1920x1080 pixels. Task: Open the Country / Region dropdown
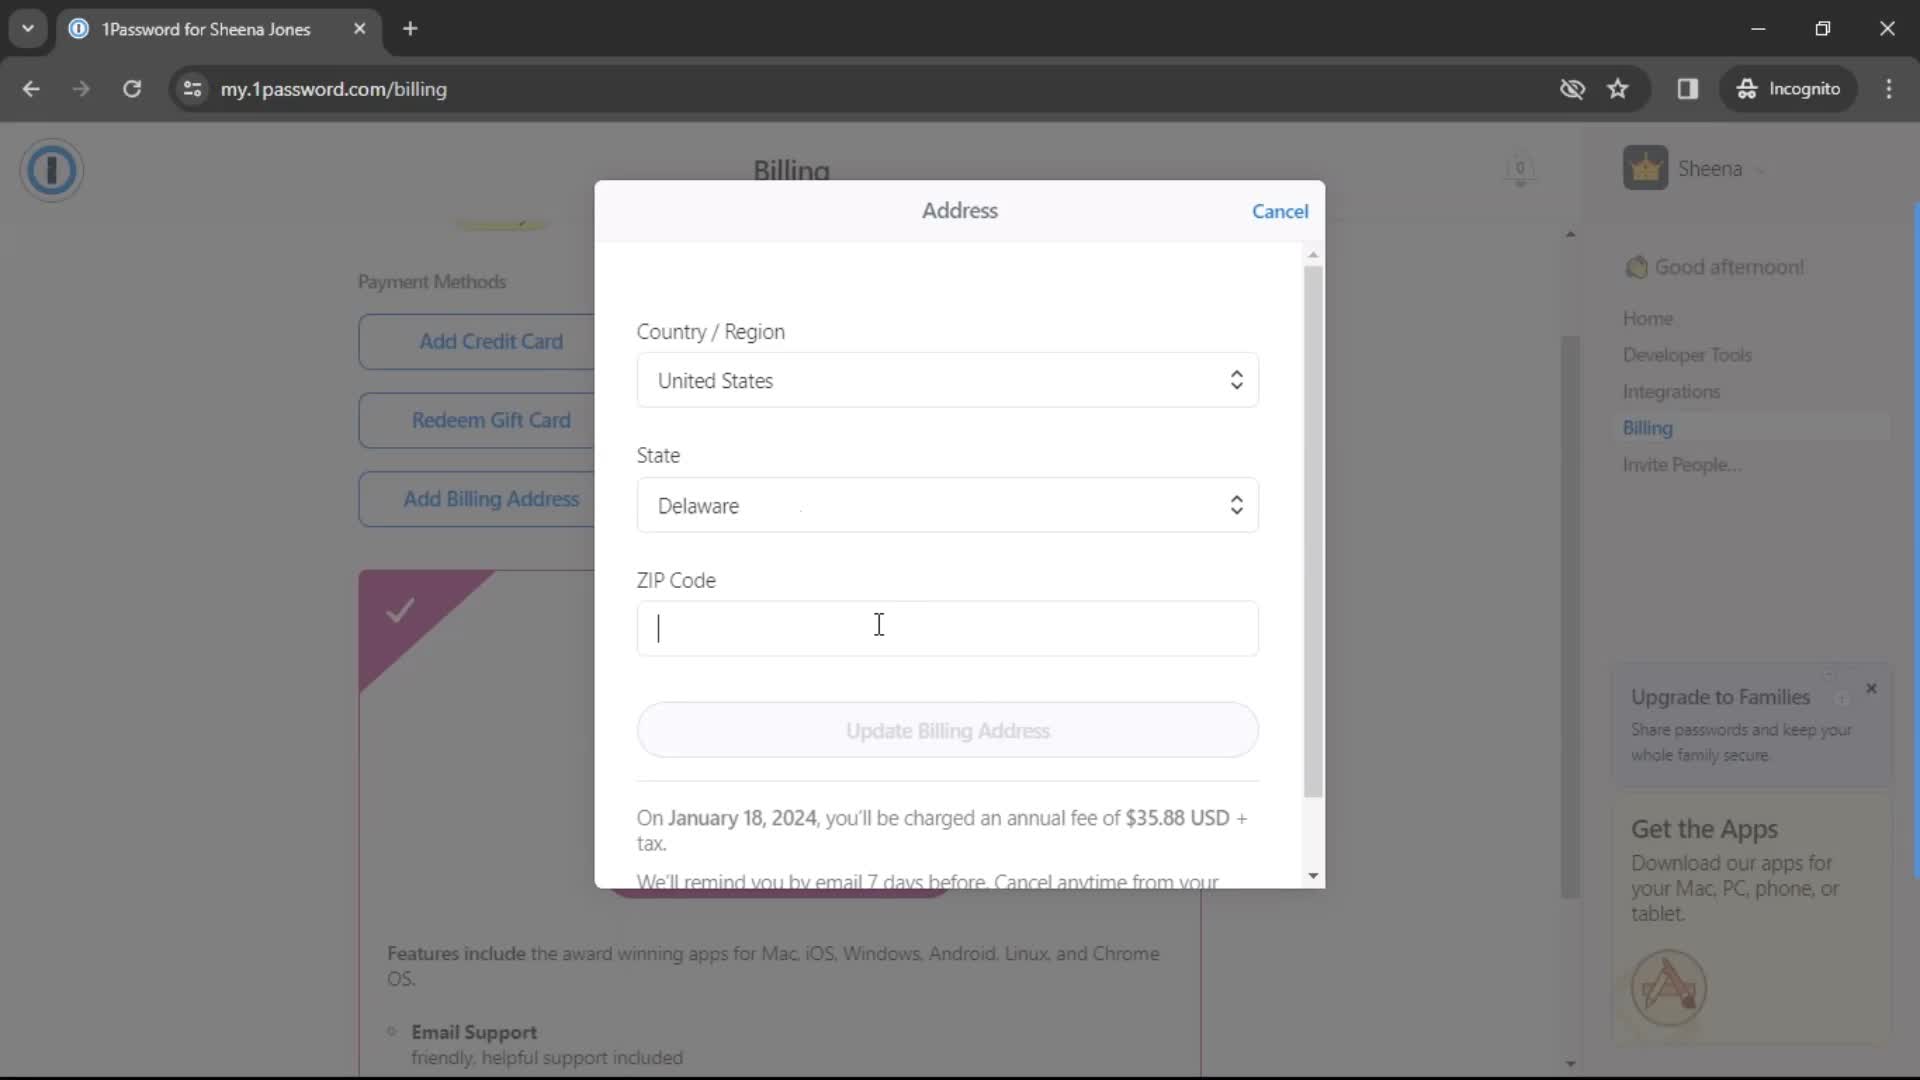pos(947,380)
